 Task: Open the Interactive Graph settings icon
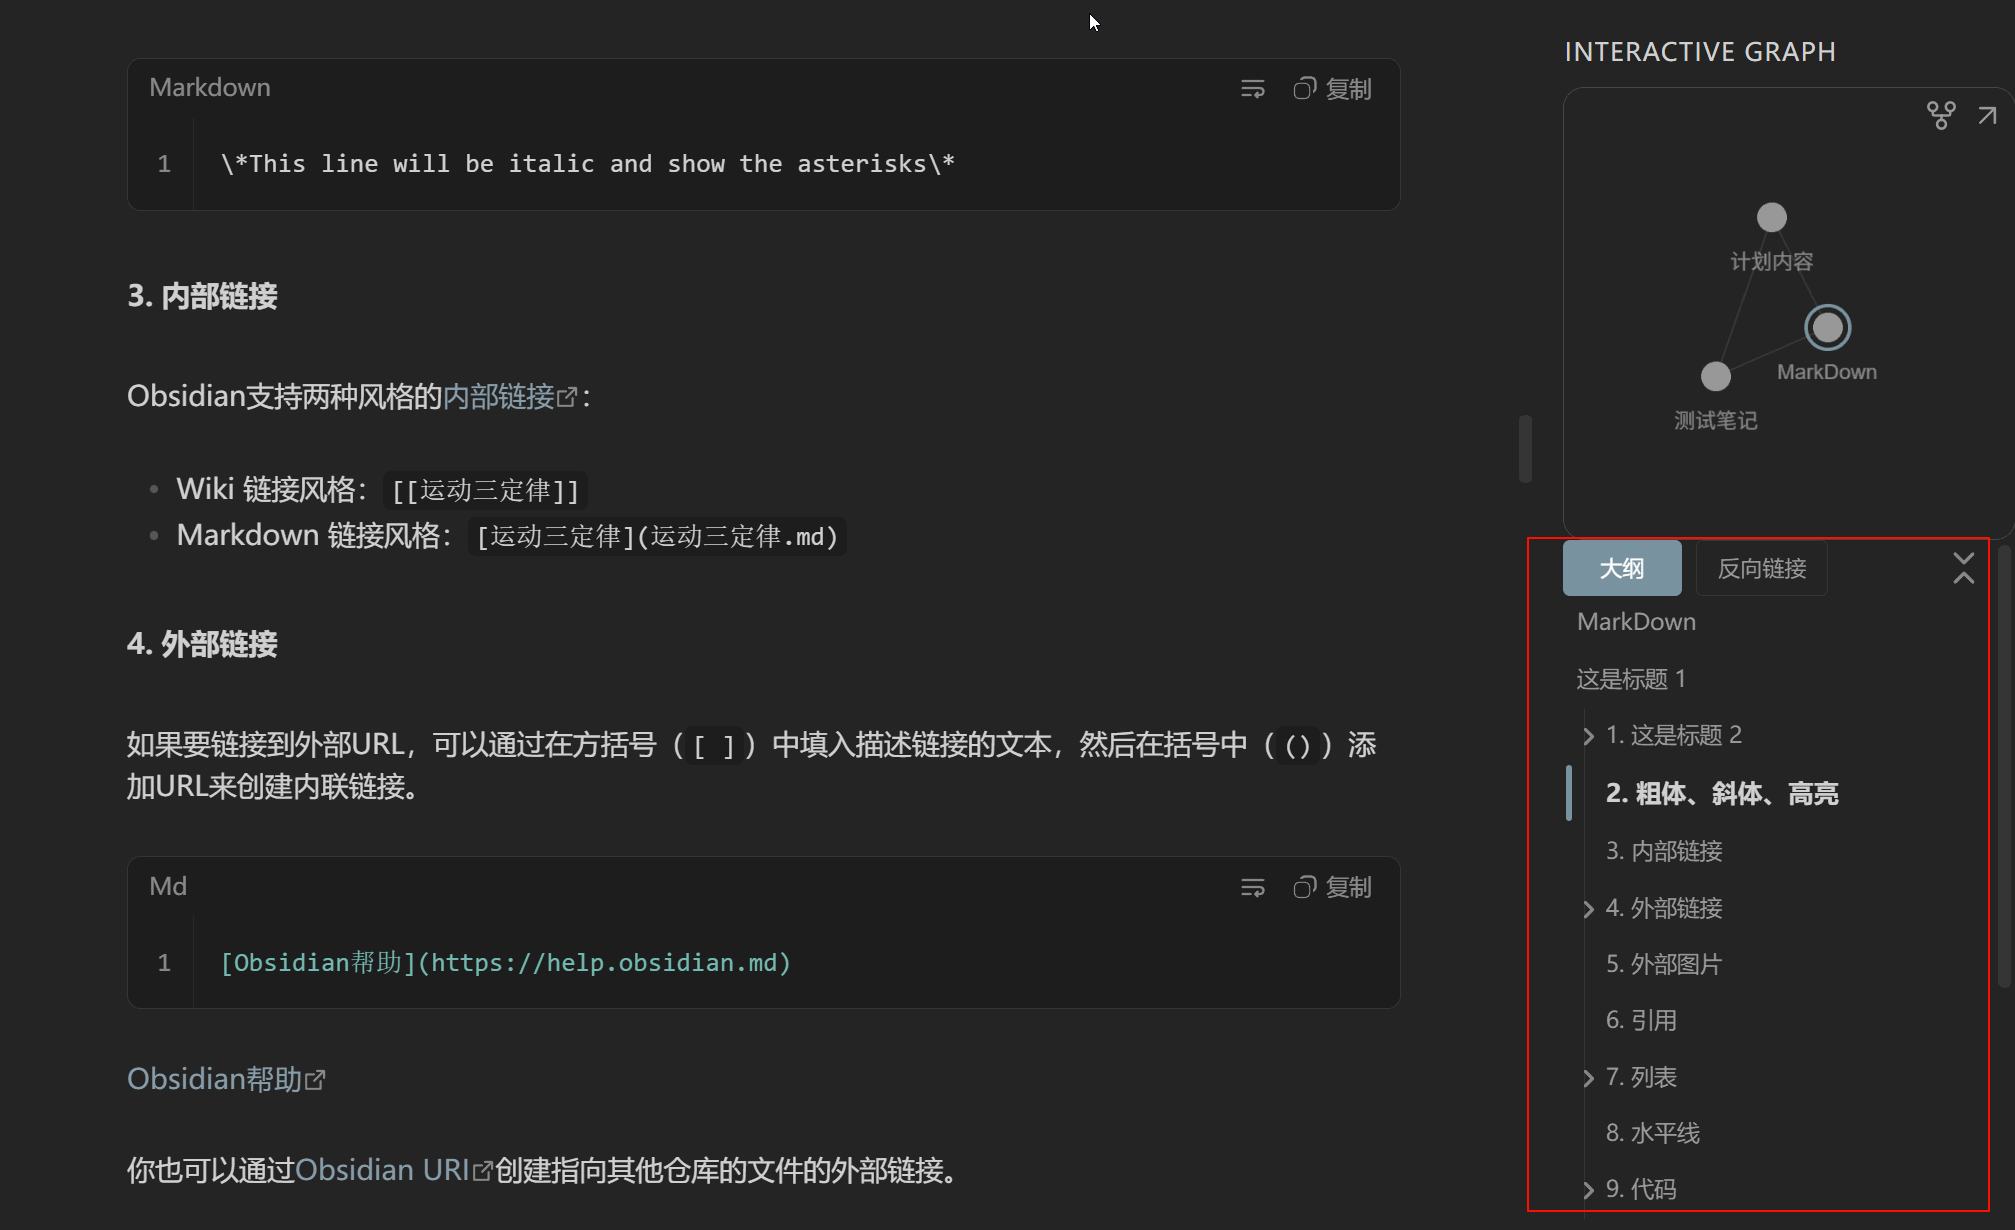click(1941, 115)
